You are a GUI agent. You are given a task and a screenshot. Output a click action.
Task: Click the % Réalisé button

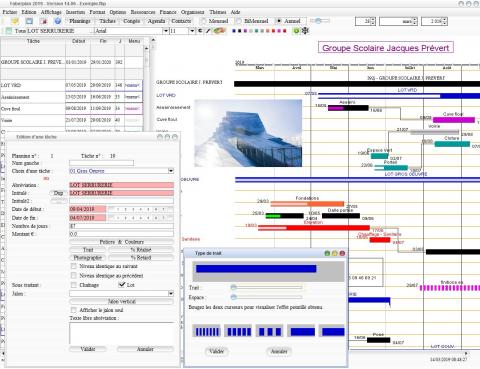click(x=141, y=250)
